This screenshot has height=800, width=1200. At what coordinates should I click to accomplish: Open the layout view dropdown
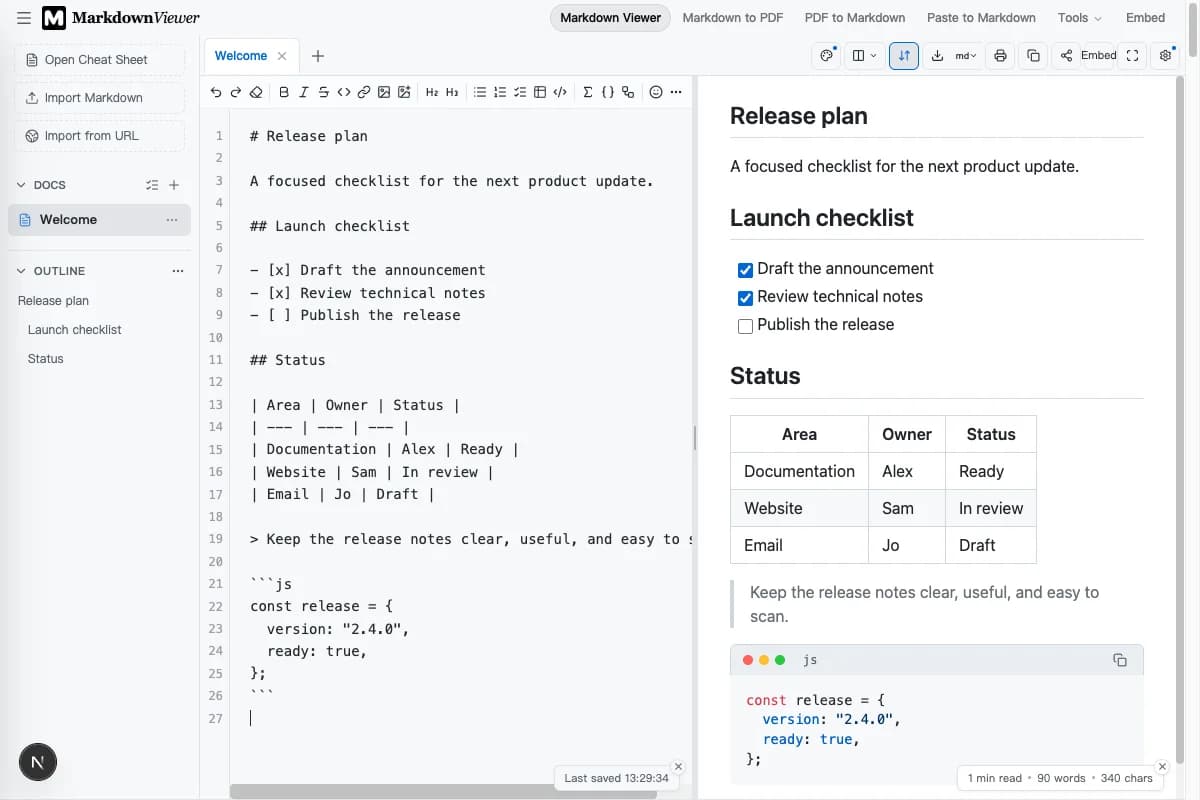(x=865, y=56)
